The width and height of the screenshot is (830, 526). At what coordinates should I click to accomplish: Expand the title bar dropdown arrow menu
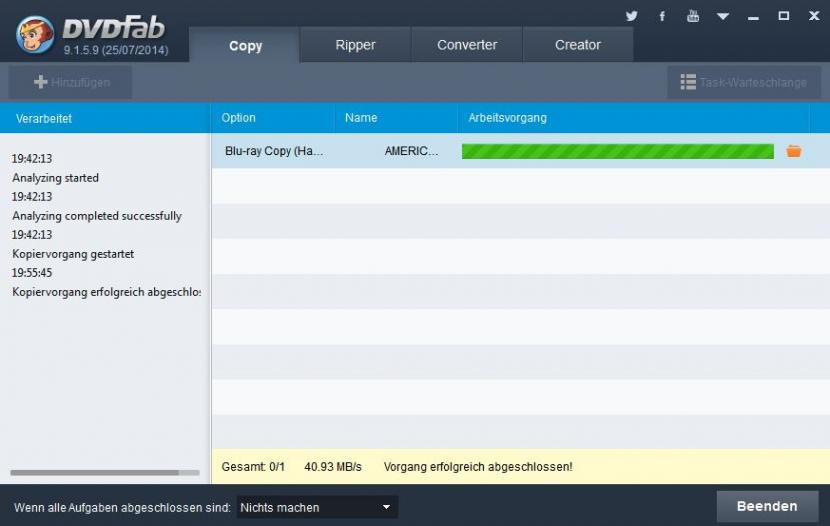723,16
